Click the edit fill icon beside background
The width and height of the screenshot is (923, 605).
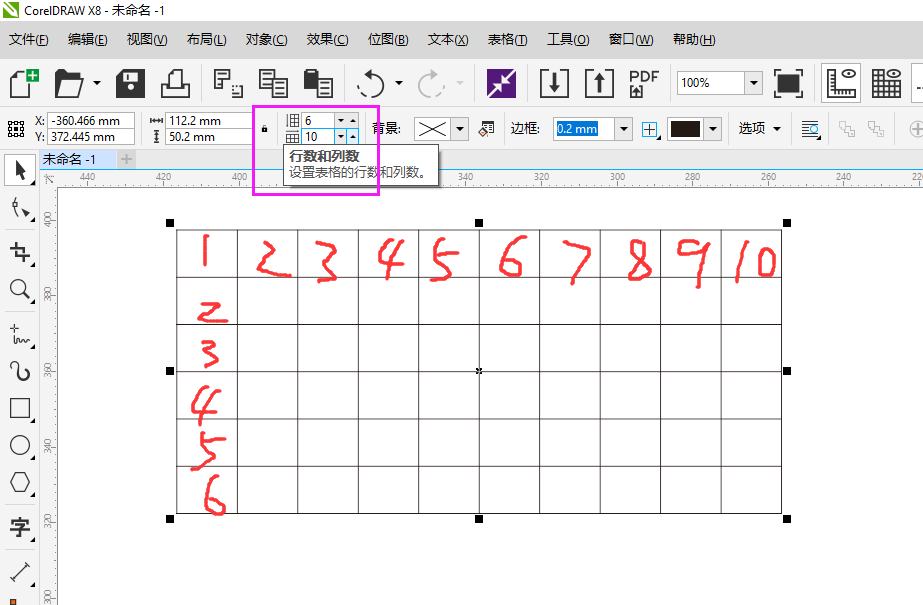[x=486, y=129]
